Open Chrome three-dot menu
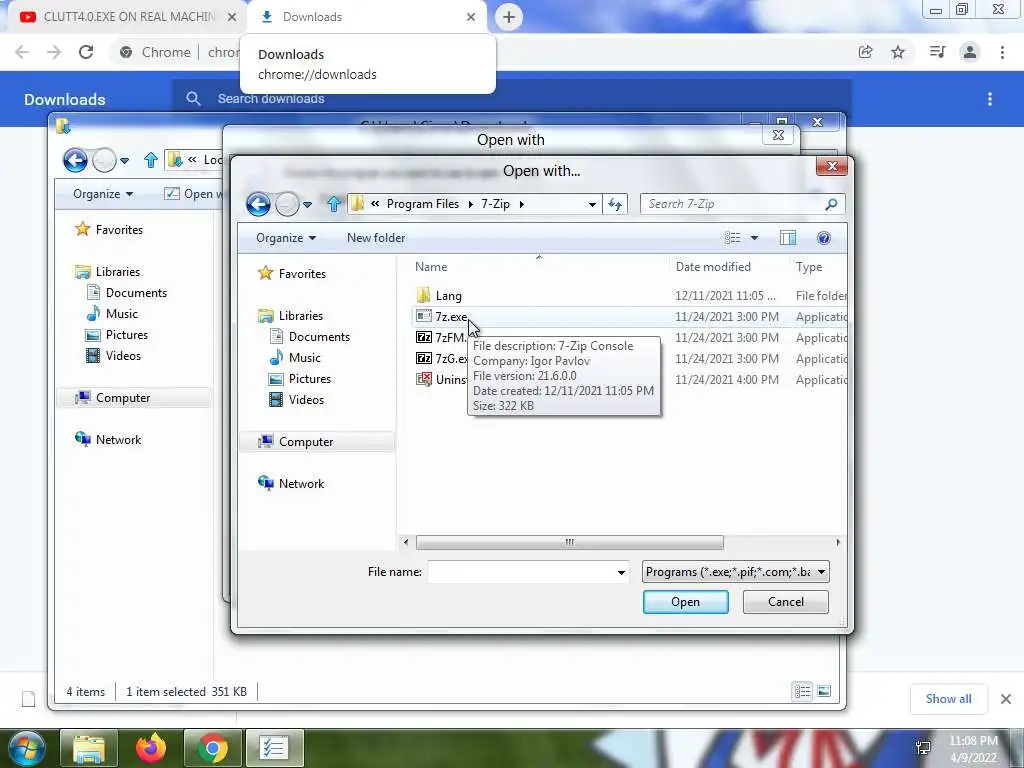 pos(1002,52)
